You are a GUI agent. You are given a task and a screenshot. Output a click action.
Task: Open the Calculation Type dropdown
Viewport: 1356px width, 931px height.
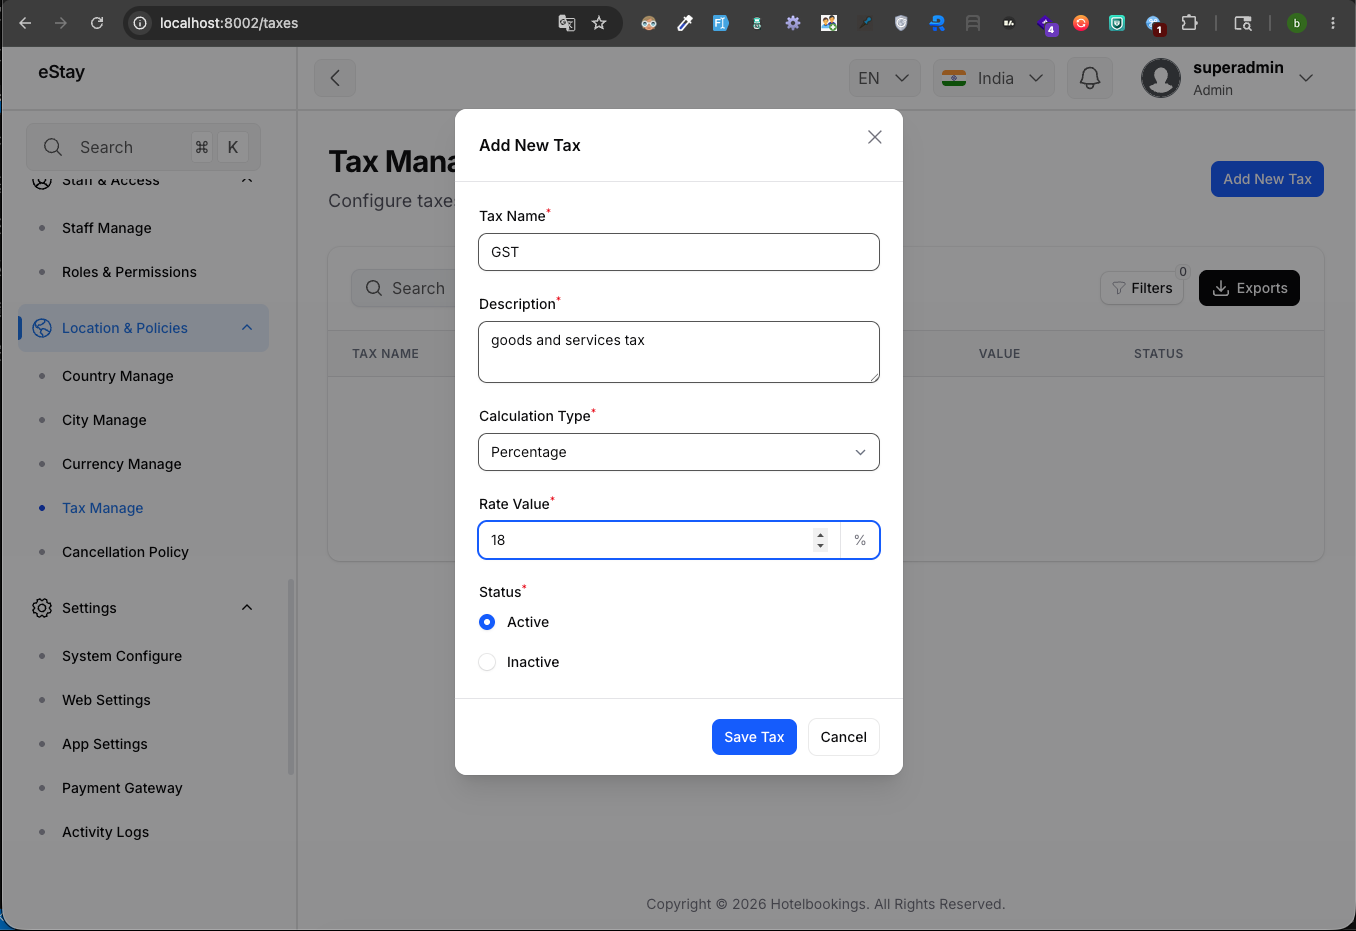point(679,452)
